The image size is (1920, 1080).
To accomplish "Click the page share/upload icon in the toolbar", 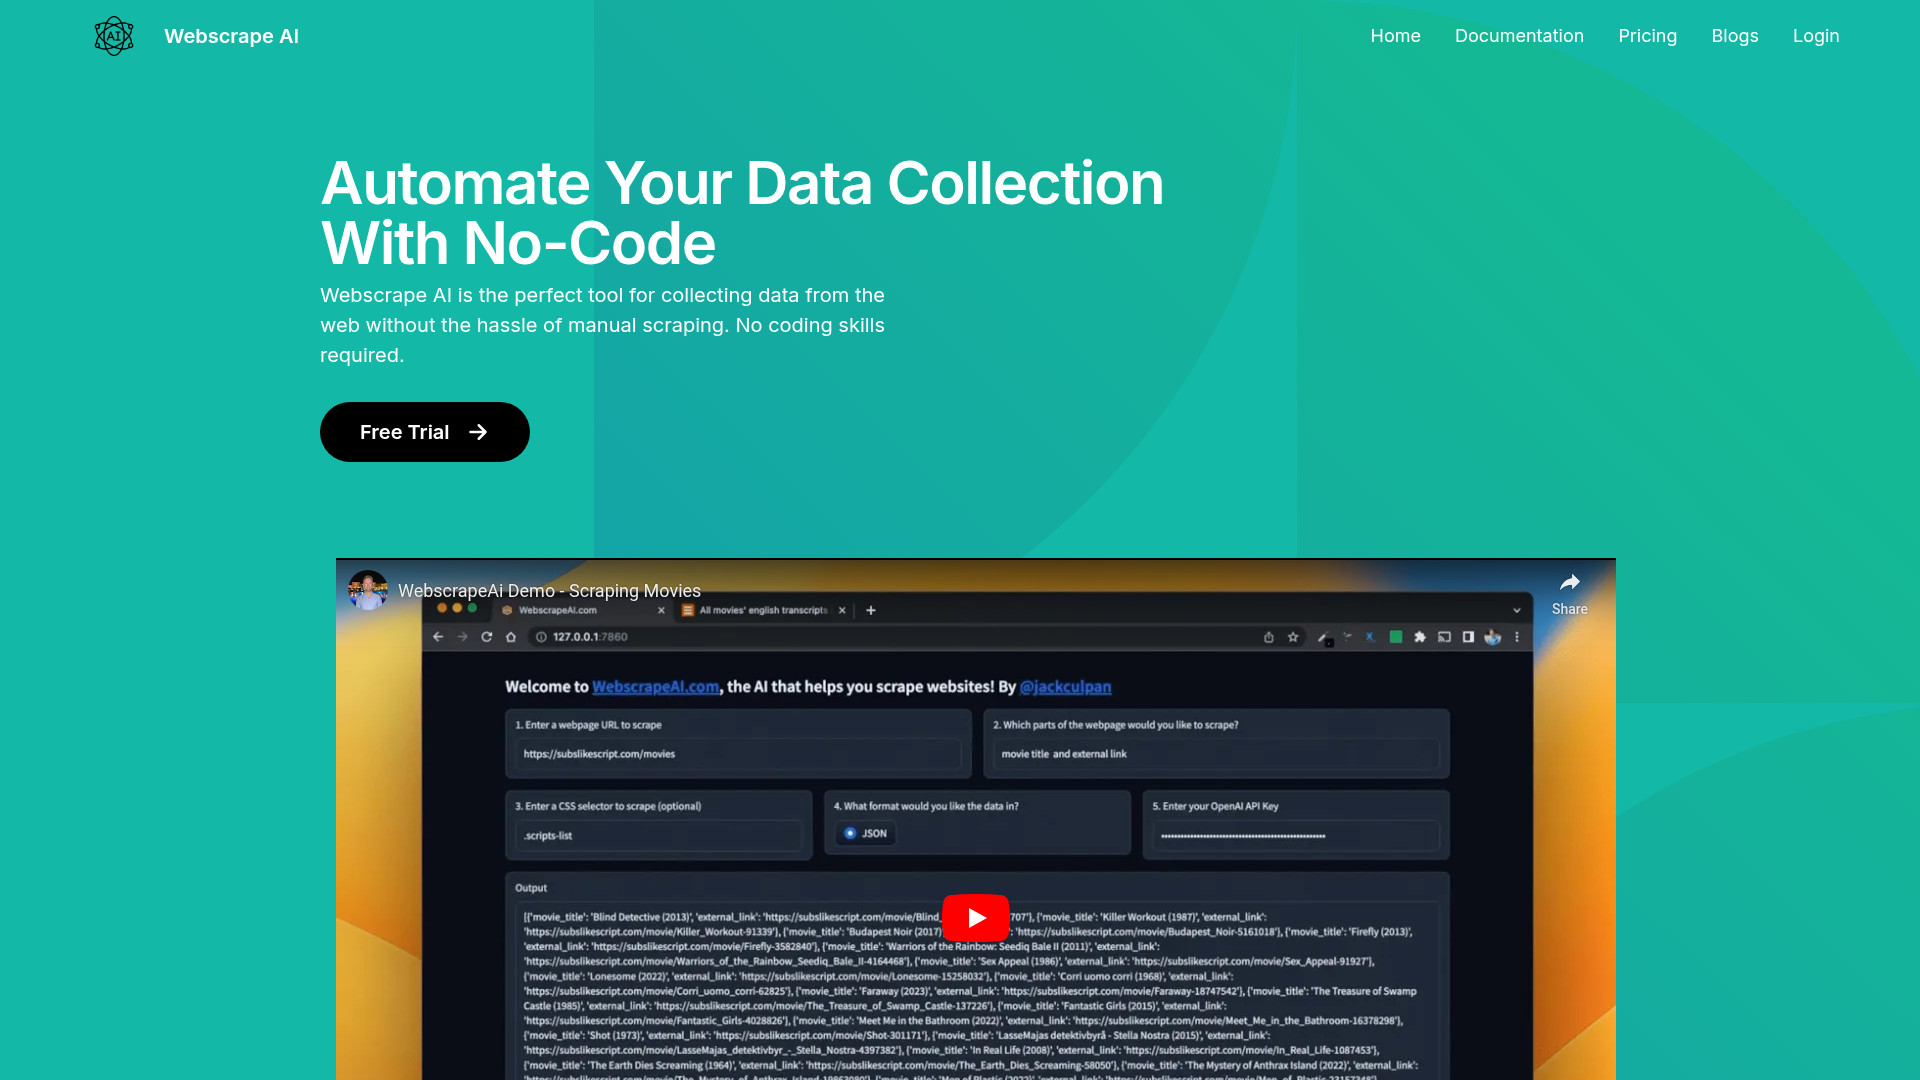I will tap(1269, 637).
